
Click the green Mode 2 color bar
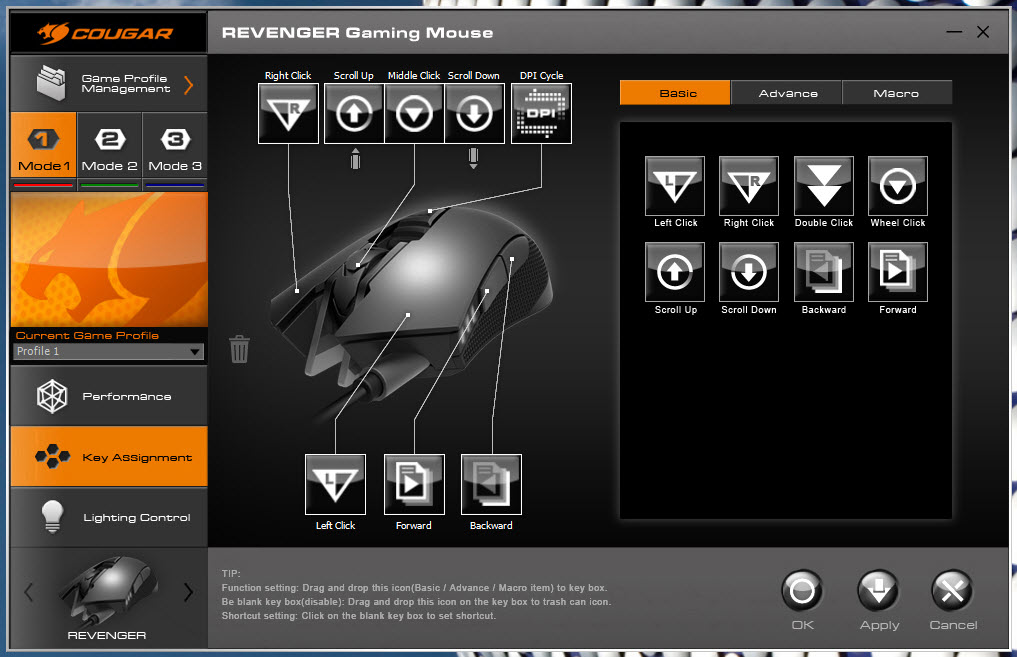coord(110,185)
